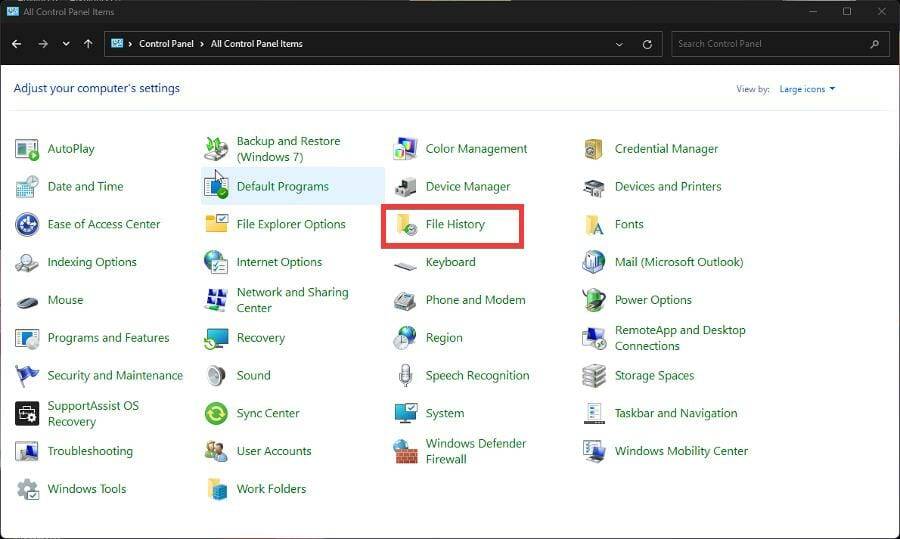900x539 pixels.
Task: Click the Mouse icon
Action: (26, 302)
